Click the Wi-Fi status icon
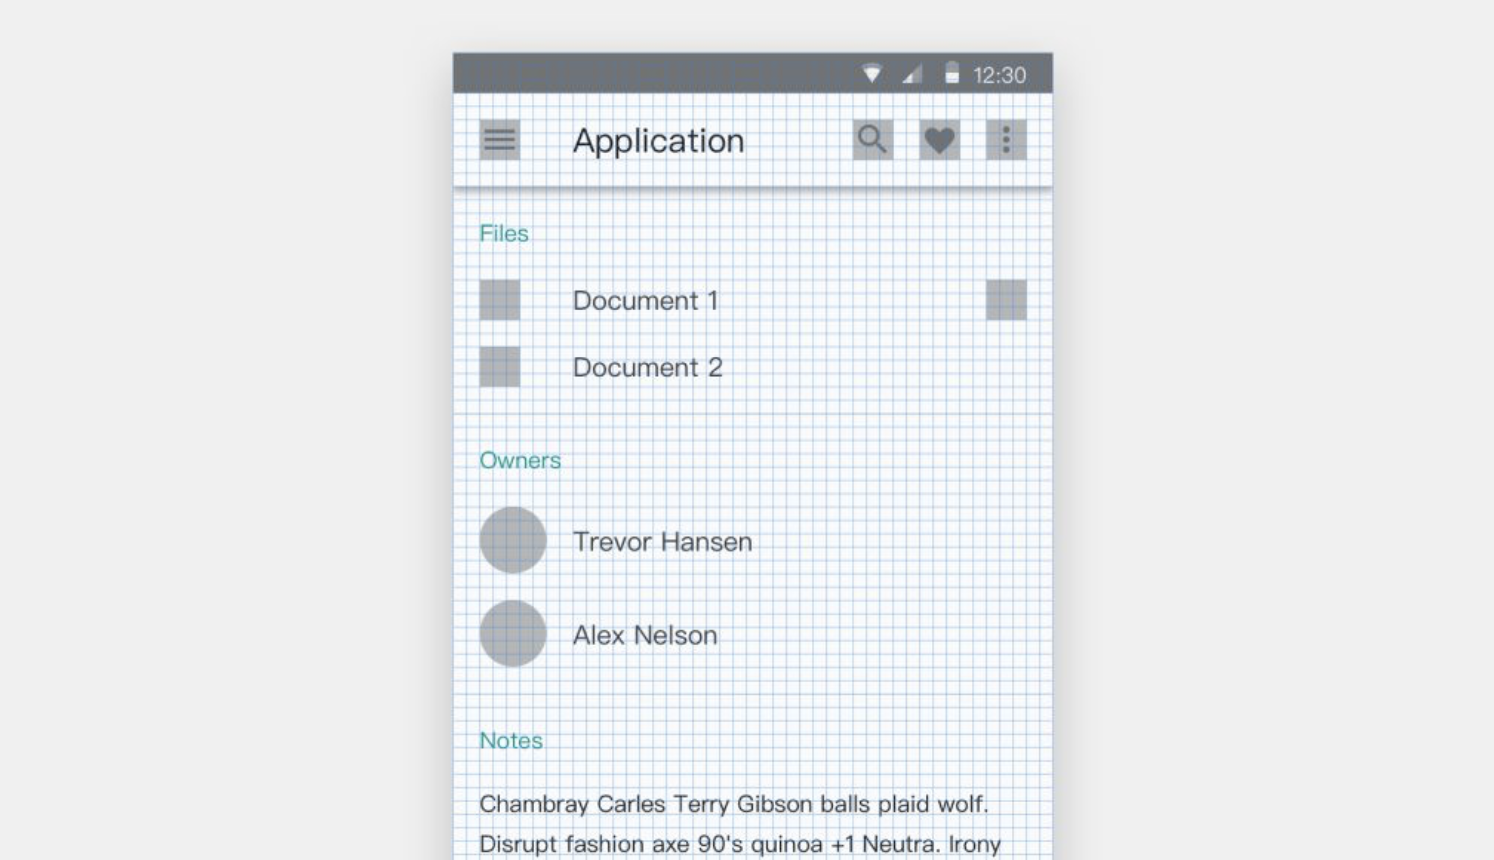 (x=872, y=74)
